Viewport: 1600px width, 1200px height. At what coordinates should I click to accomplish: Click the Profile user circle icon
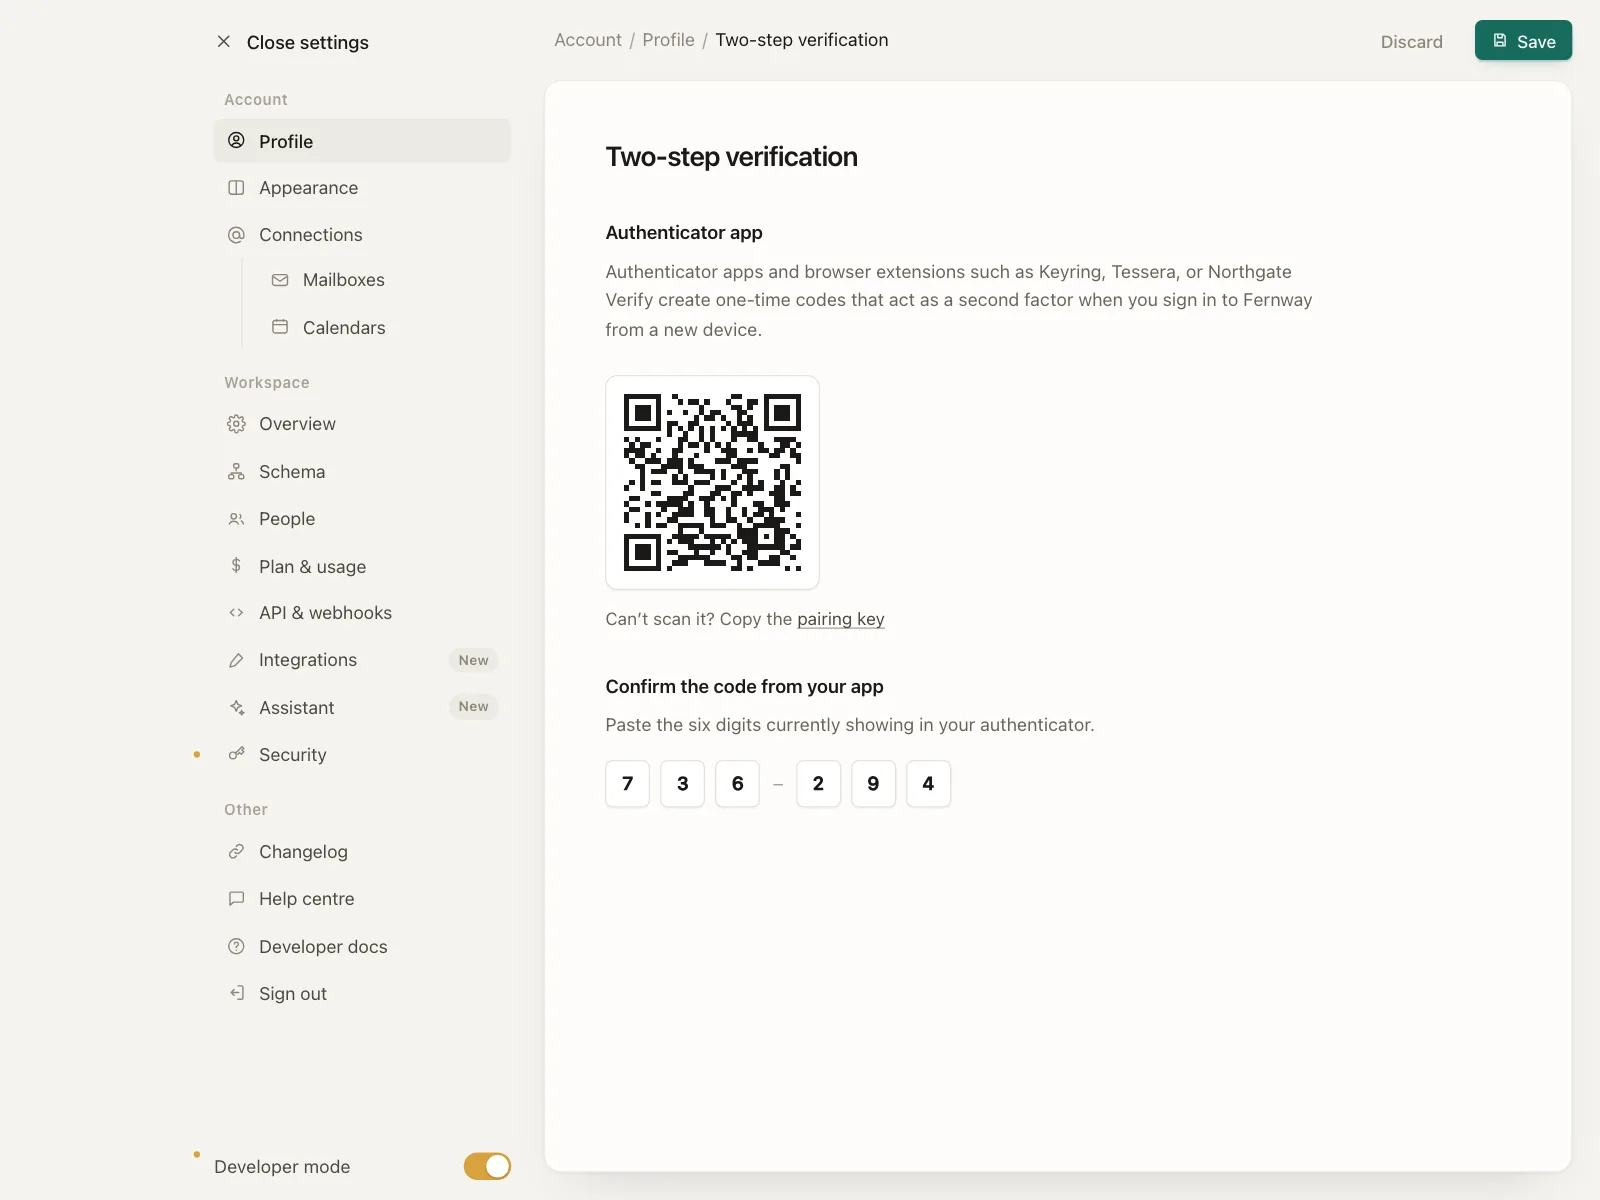tap(236, 141)
